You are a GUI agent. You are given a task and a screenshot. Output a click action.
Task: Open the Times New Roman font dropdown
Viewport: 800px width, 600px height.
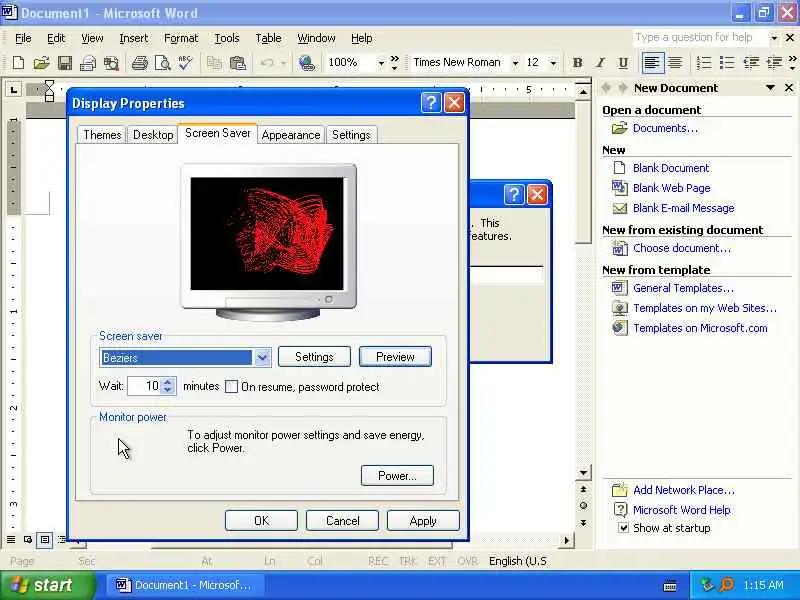click(515, 63)
